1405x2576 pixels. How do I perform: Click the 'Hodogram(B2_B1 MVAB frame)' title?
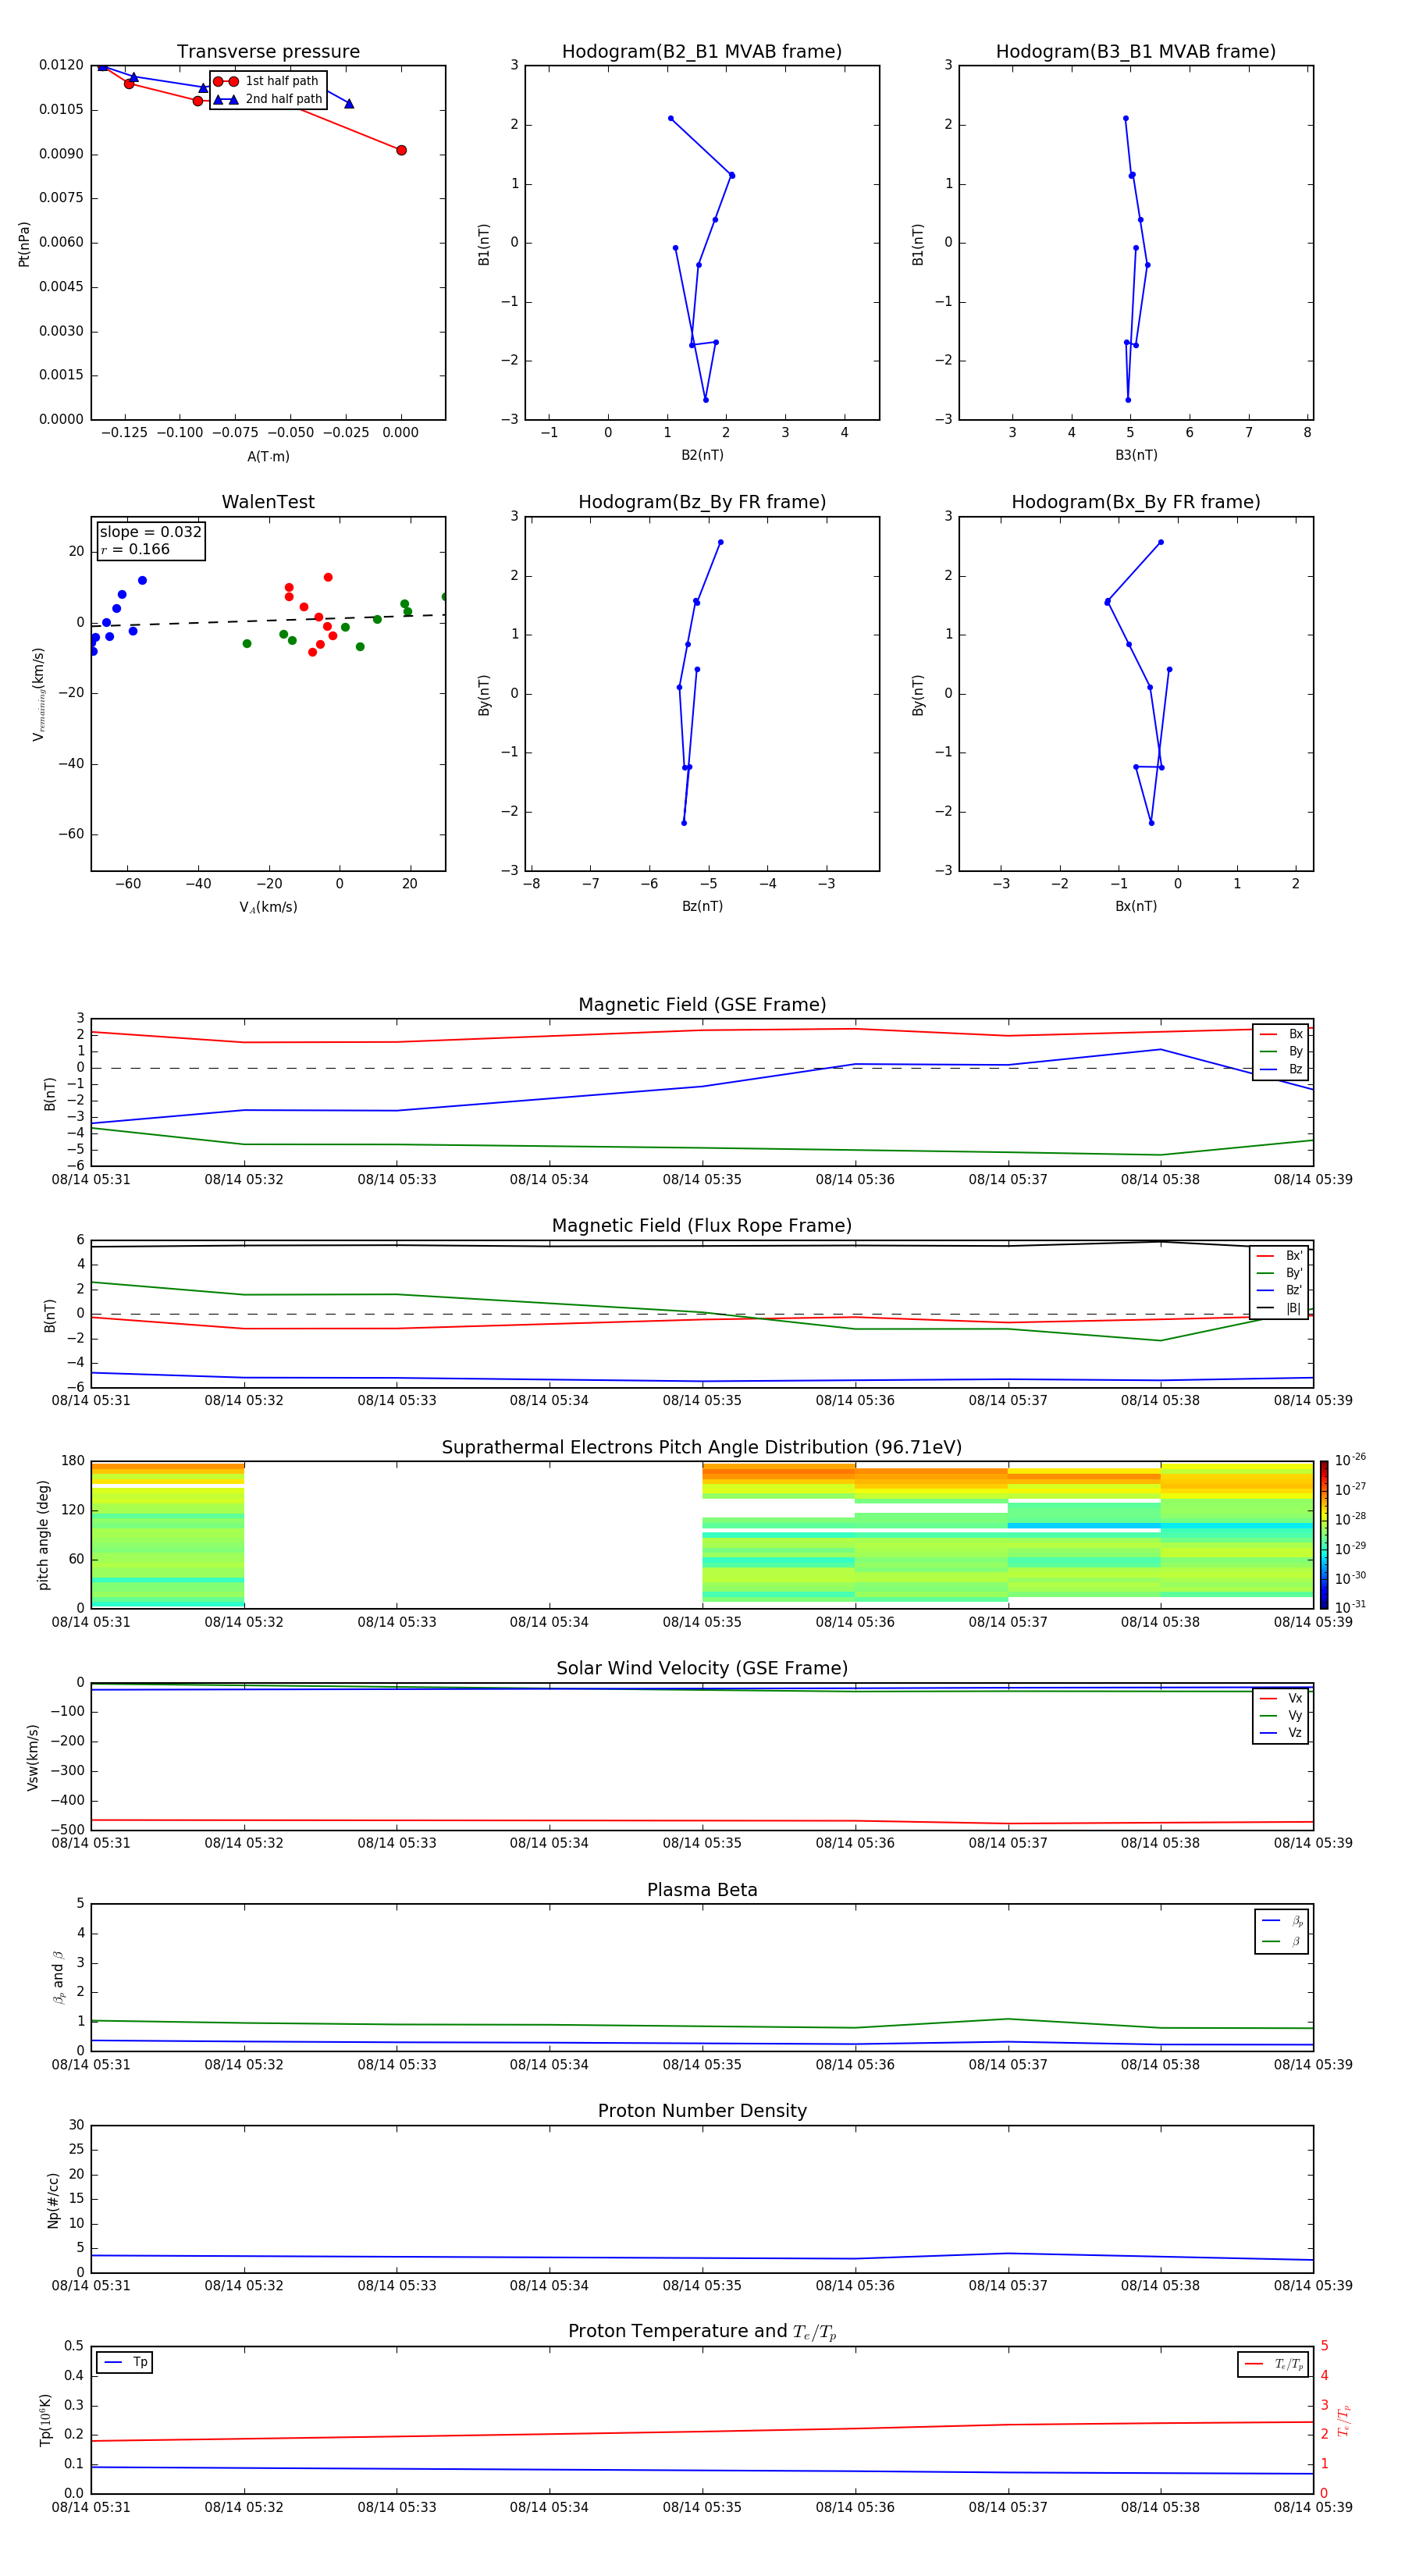point(702,51)
